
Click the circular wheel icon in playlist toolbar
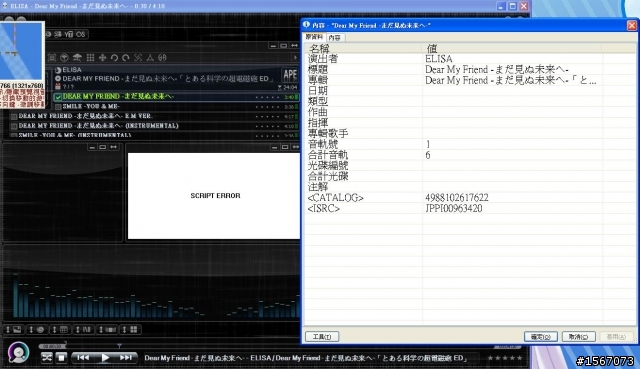(64, 58)
